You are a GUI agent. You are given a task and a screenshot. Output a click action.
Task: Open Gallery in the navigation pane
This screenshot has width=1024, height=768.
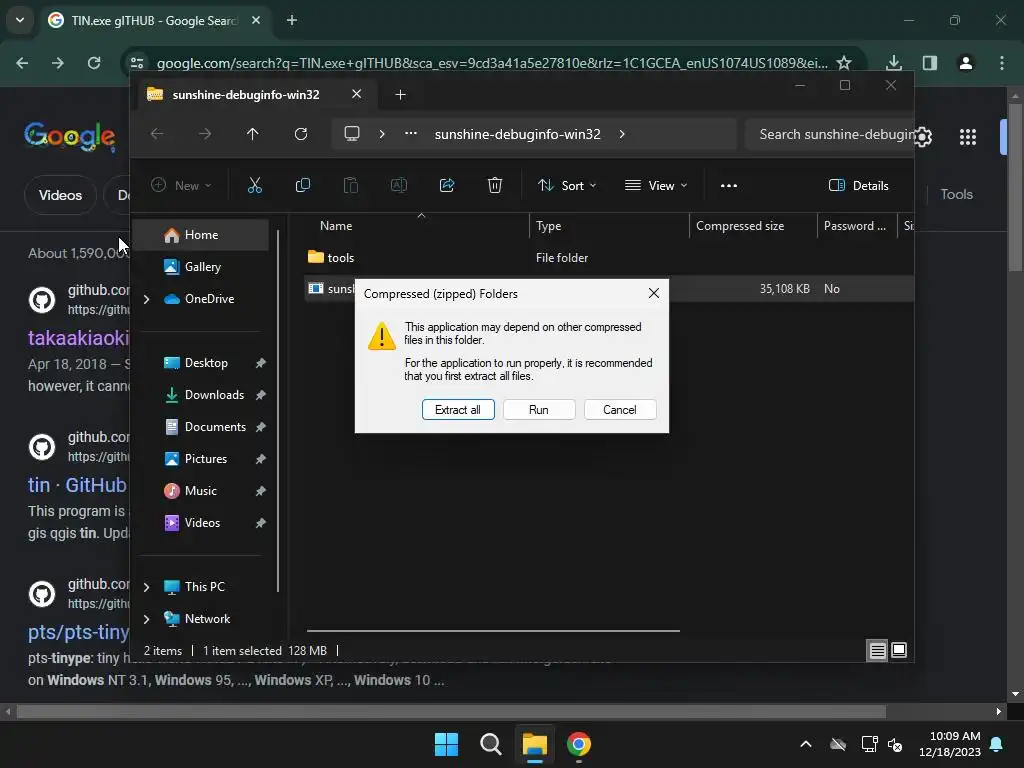(x=202, y=266)
